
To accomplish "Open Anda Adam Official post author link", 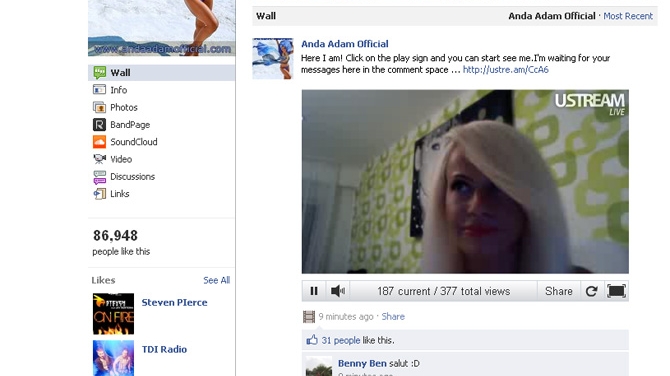I will click(x=345, y=44).
